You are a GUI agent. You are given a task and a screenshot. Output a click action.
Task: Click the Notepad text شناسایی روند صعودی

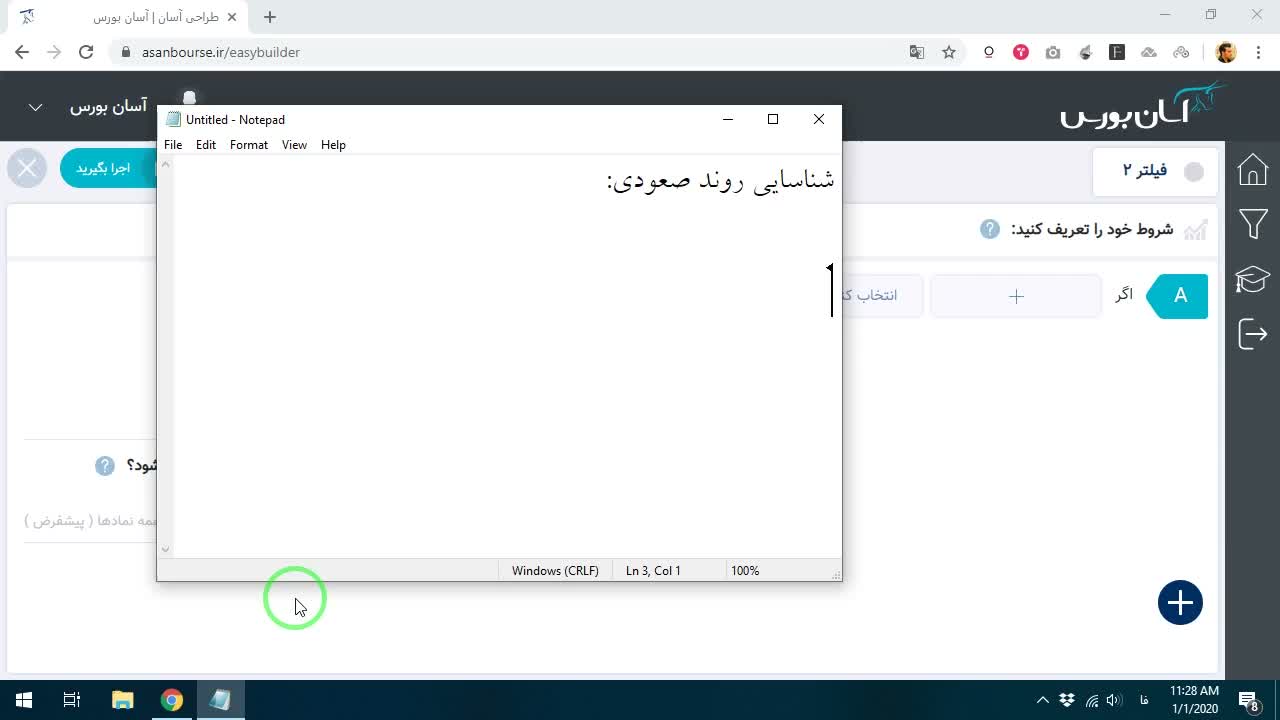[x=720, y=180]
